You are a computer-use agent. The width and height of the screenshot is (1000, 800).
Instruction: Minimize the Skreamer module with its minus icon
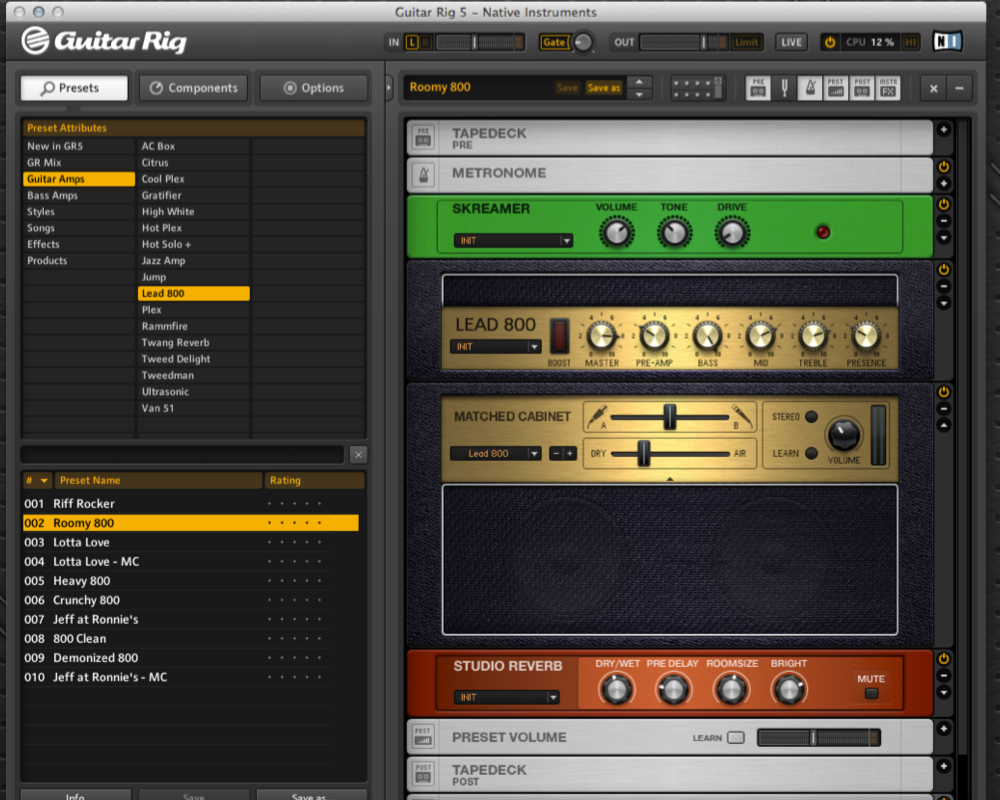(944, 221)
